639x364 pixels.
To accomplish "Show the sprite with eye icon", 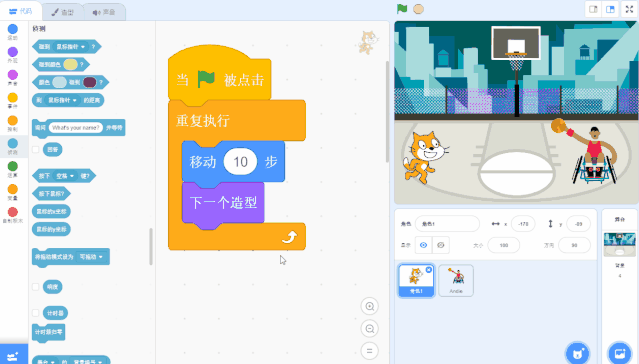I will 424,245.
